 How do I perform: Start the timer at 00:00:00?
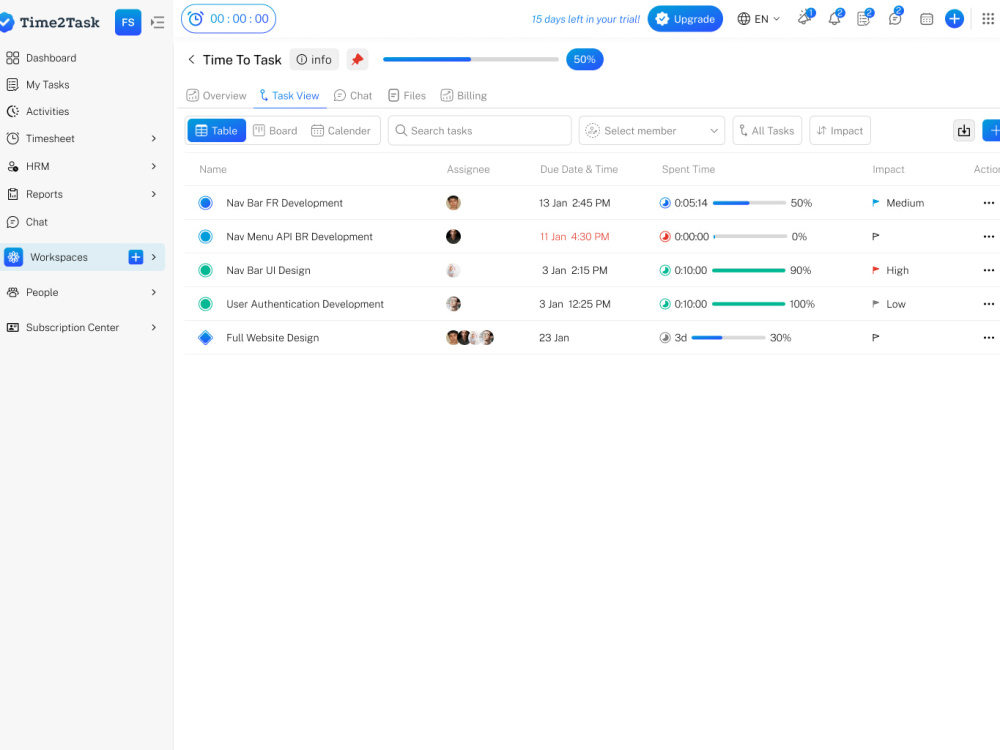coord(228,18)
